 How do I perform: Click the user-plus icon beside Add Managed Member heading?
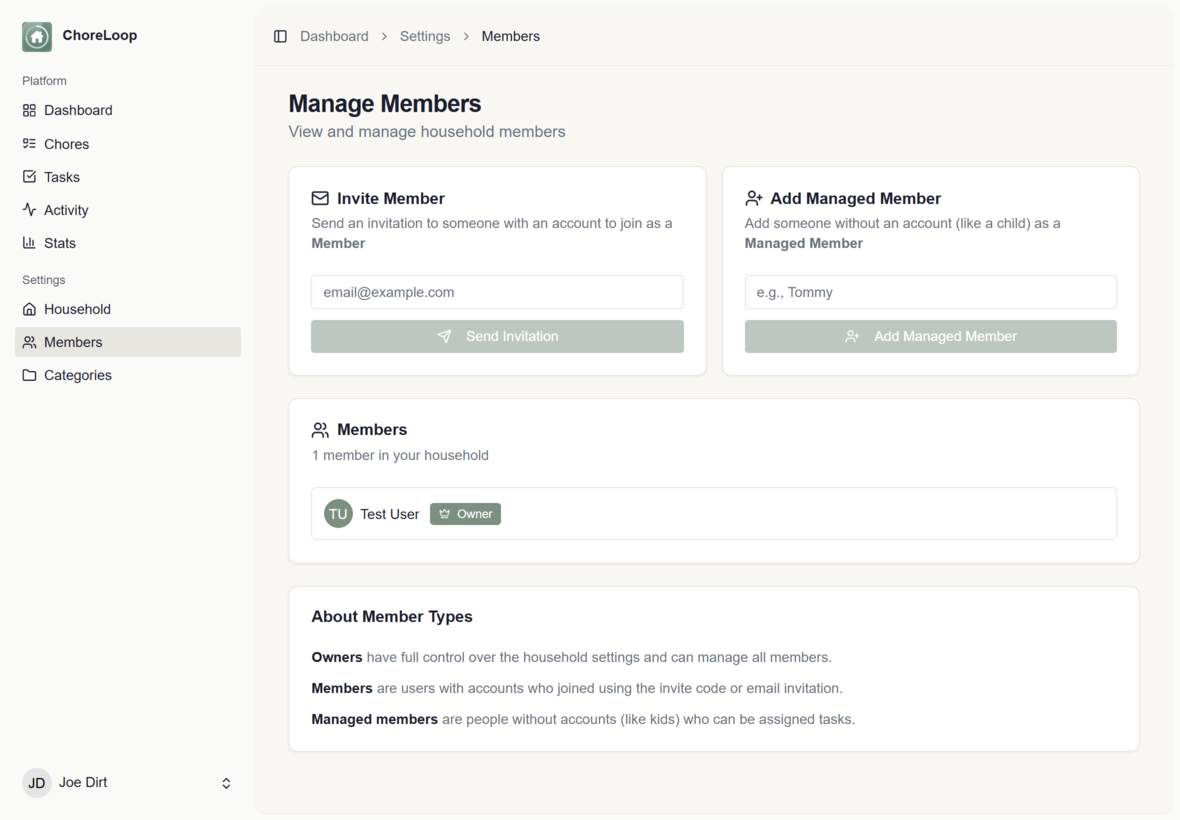753,199
